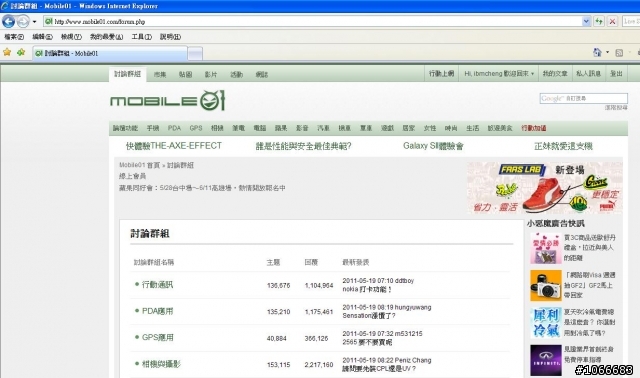This screenshot has height=378, width=640.
Task: Open the 我的最愛 (Favorites) menu
Action: (x=107, y=37)
